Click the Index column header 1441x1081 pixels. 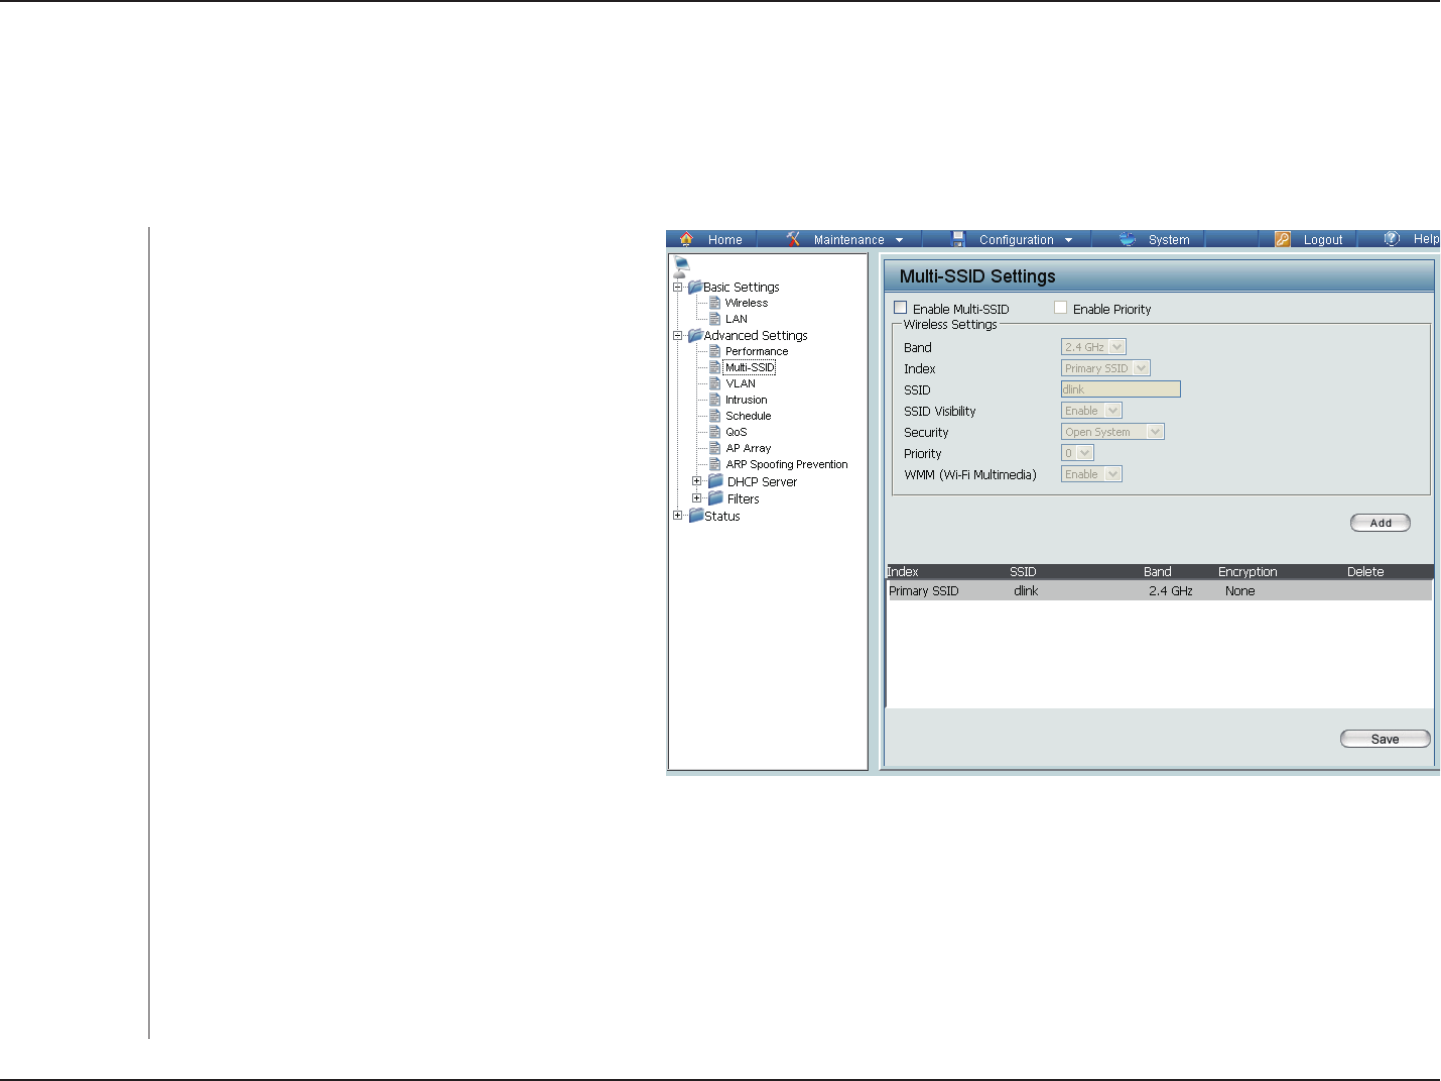pos(903,572)
